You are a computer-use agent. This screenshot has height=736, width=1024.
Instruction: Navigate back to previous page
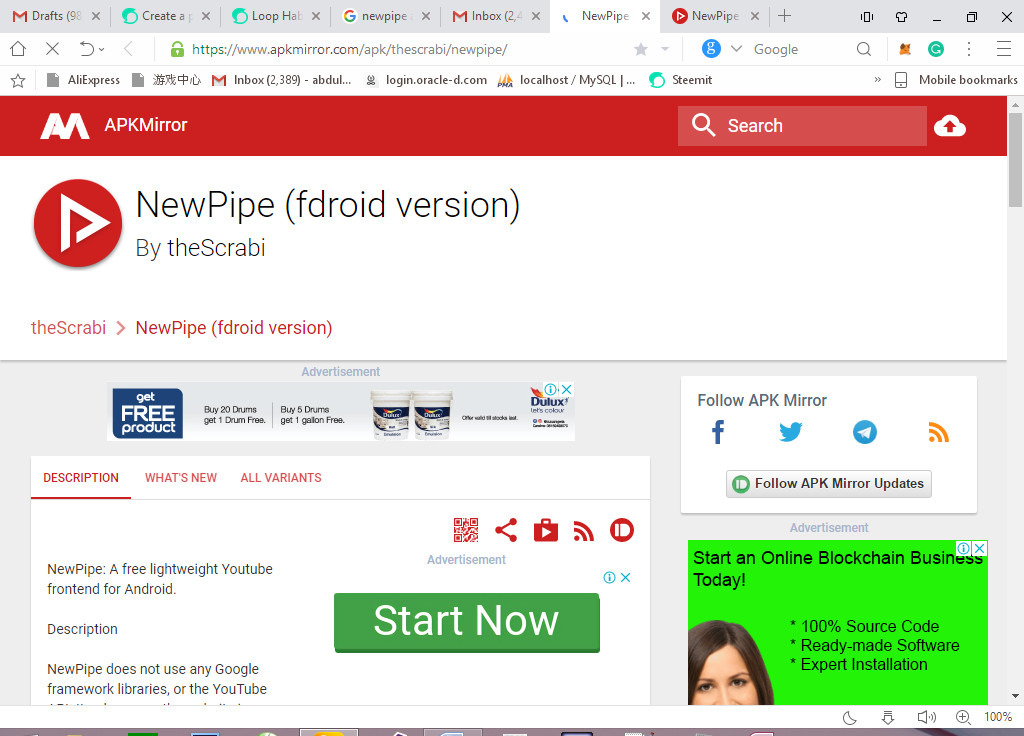[129, 49]
